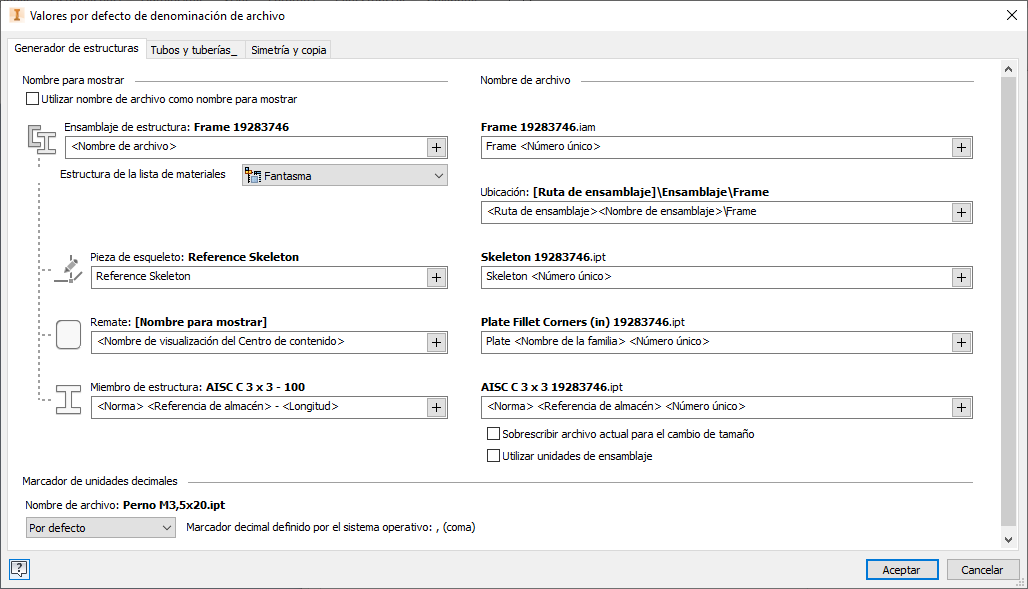Screen dimensions: 1028x589
Task: Click plus icon for Miembro de estructura field
Action: tap(437, 407)
